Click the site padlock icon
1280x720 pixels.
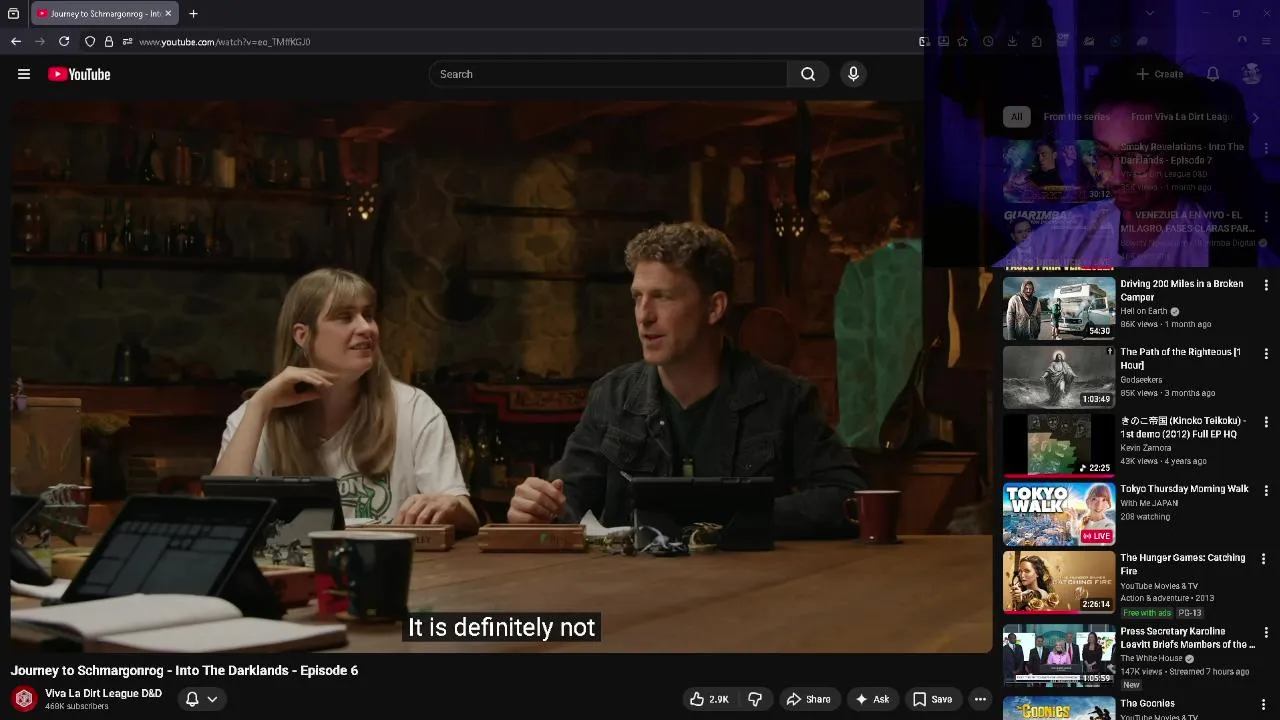pos(108,41)
